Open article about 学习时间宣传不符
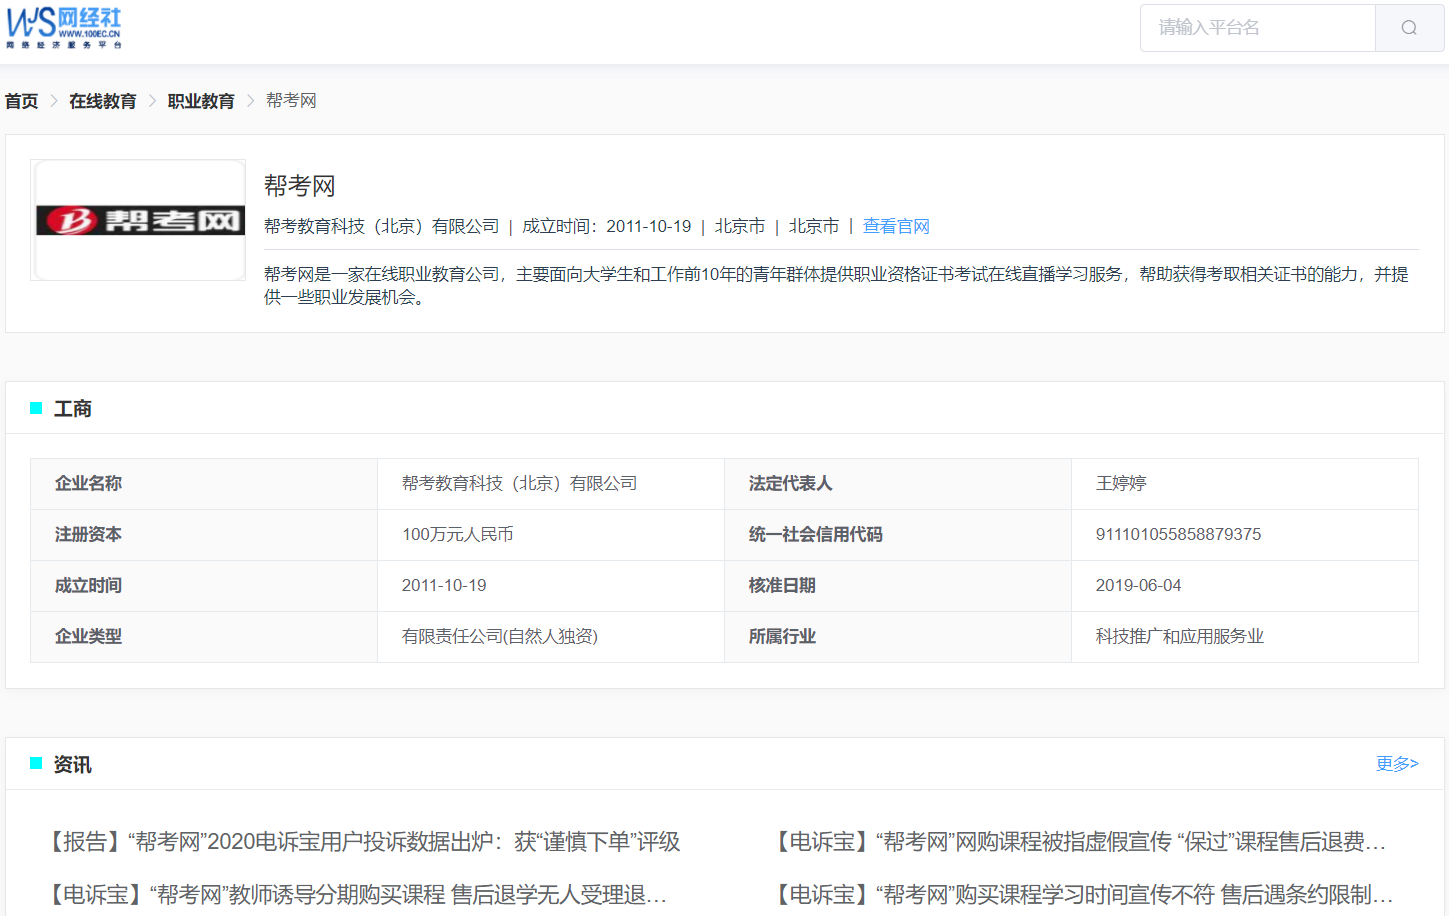Screen dimensions: 1449x916 (x=1081, y=894)
